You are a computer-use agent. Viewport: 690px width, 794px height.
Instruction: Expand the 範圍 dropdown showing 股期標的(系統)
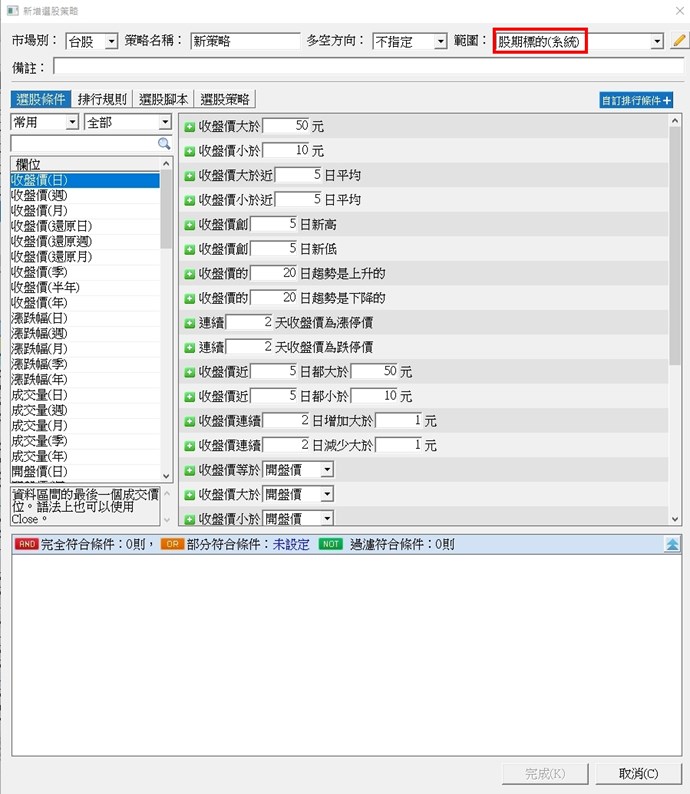[656, 42]
